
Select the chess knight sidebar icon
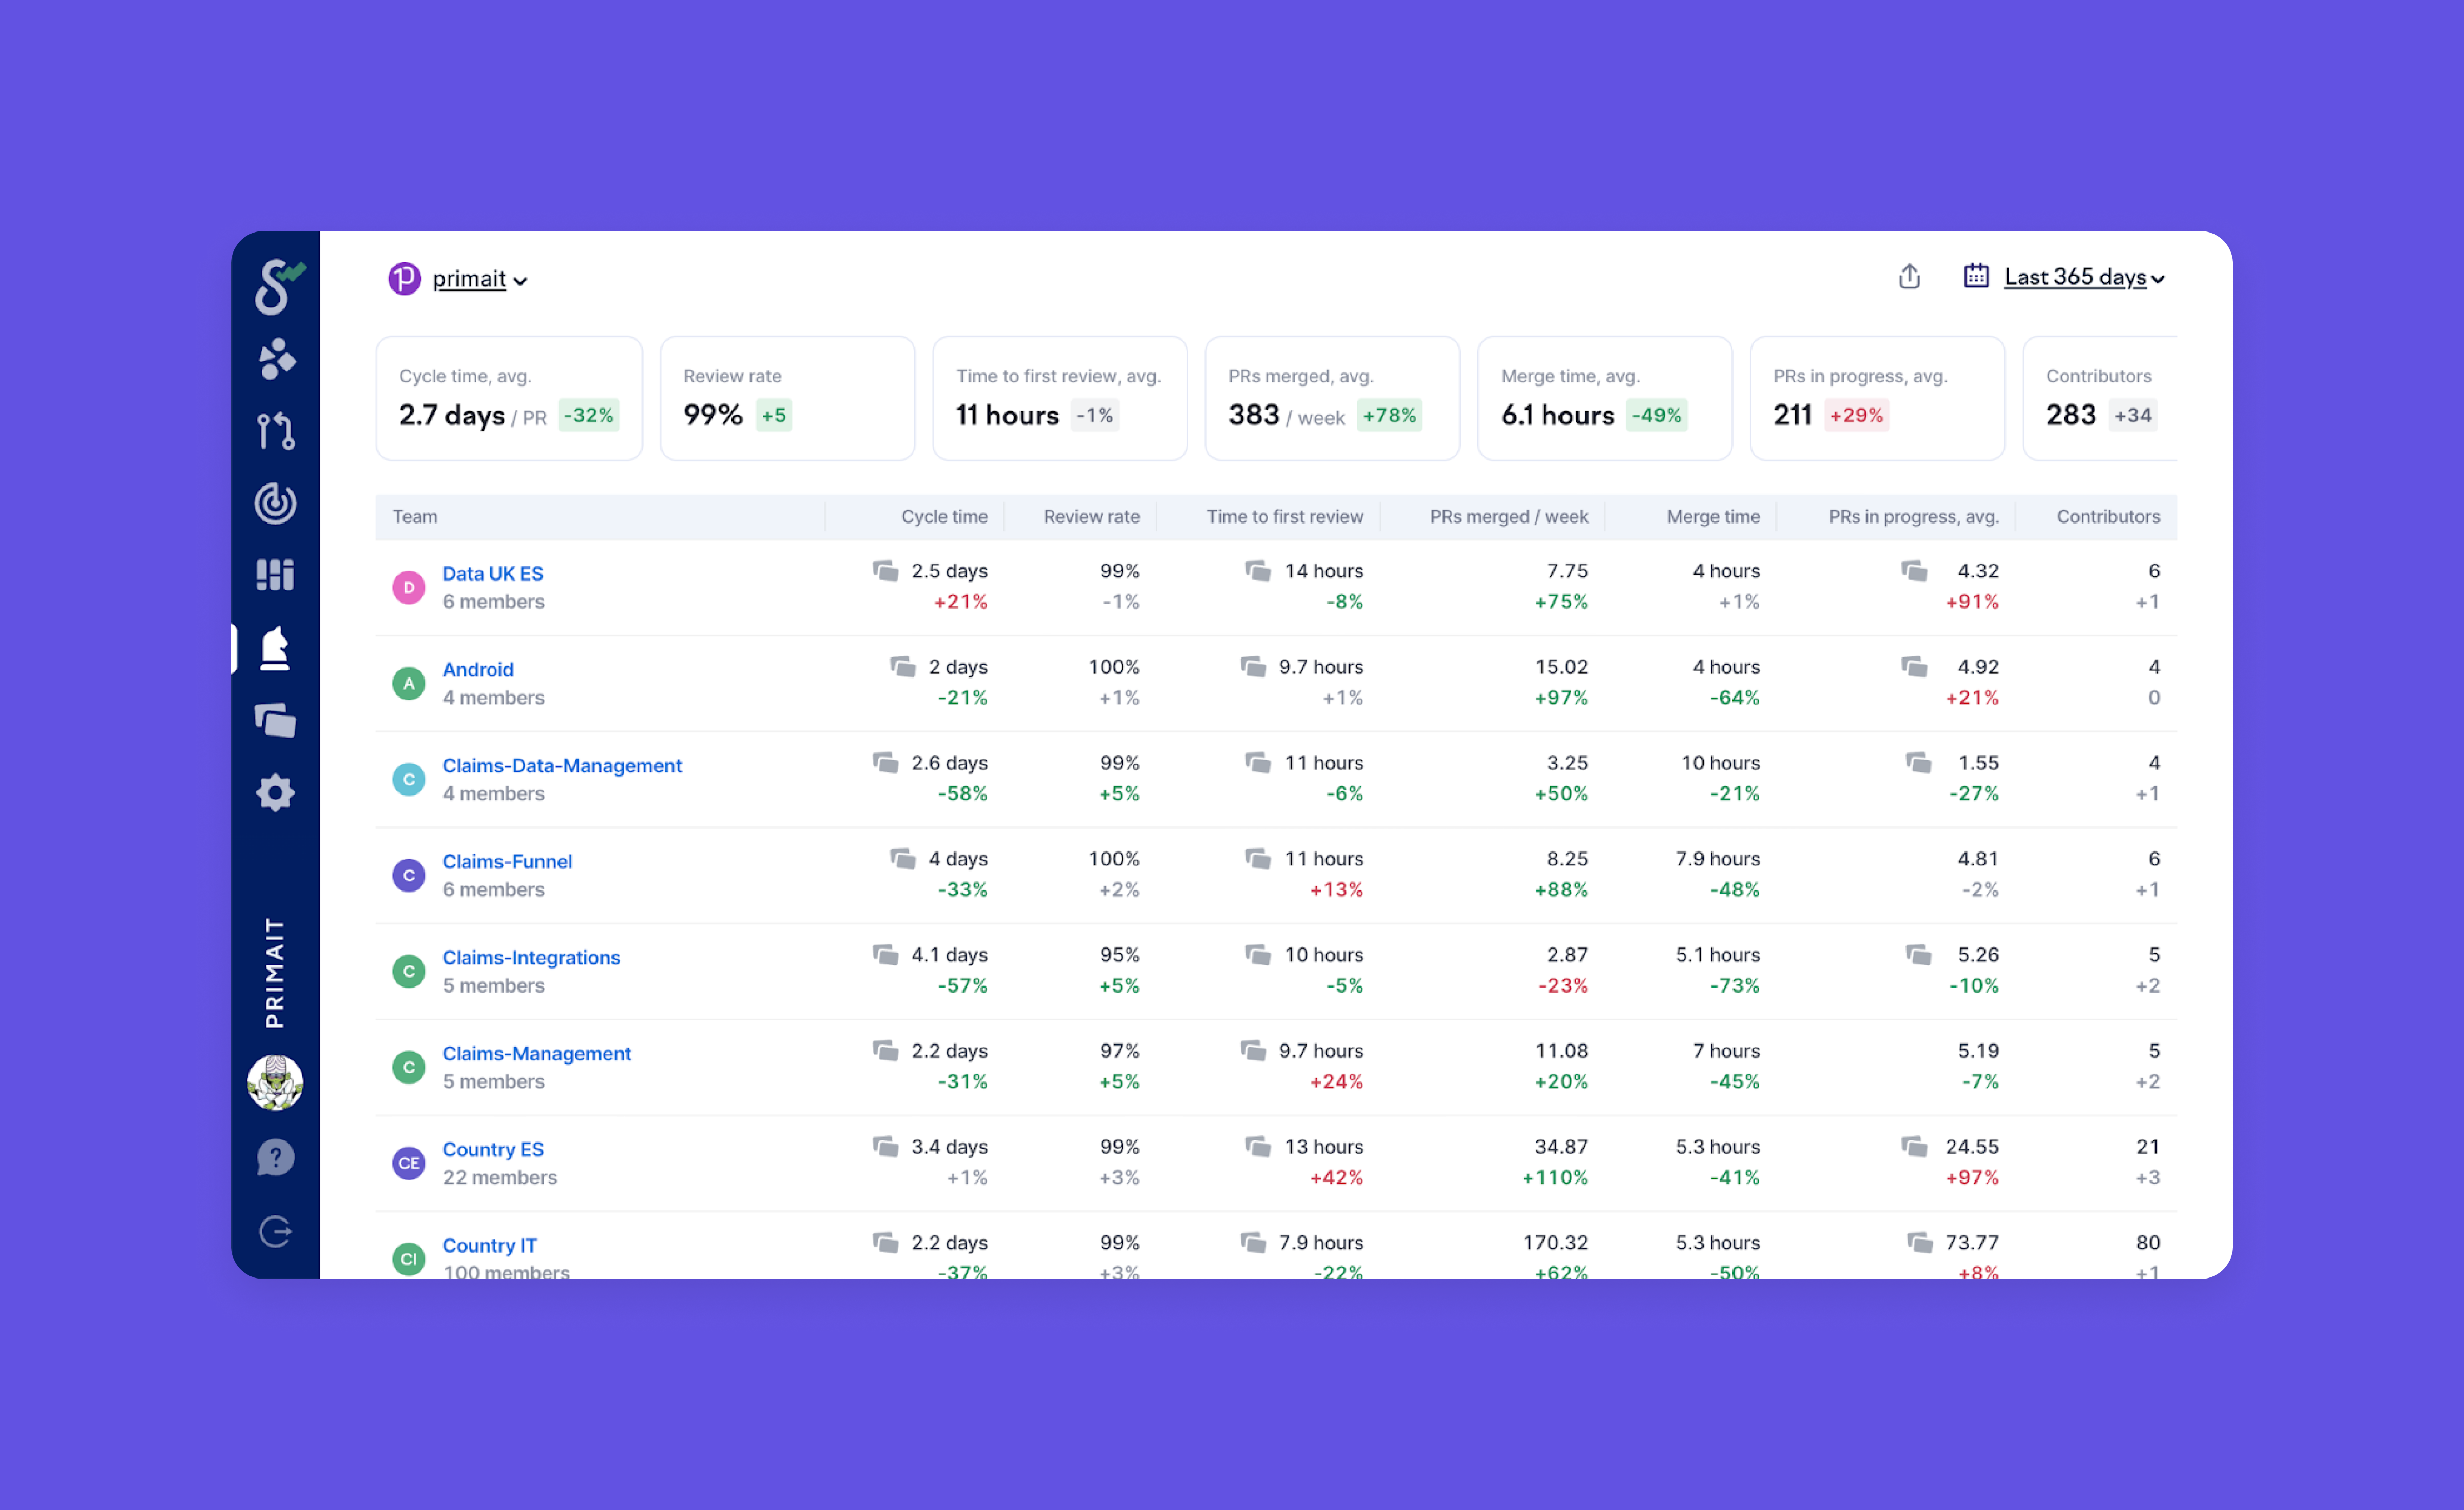point(275,648)
